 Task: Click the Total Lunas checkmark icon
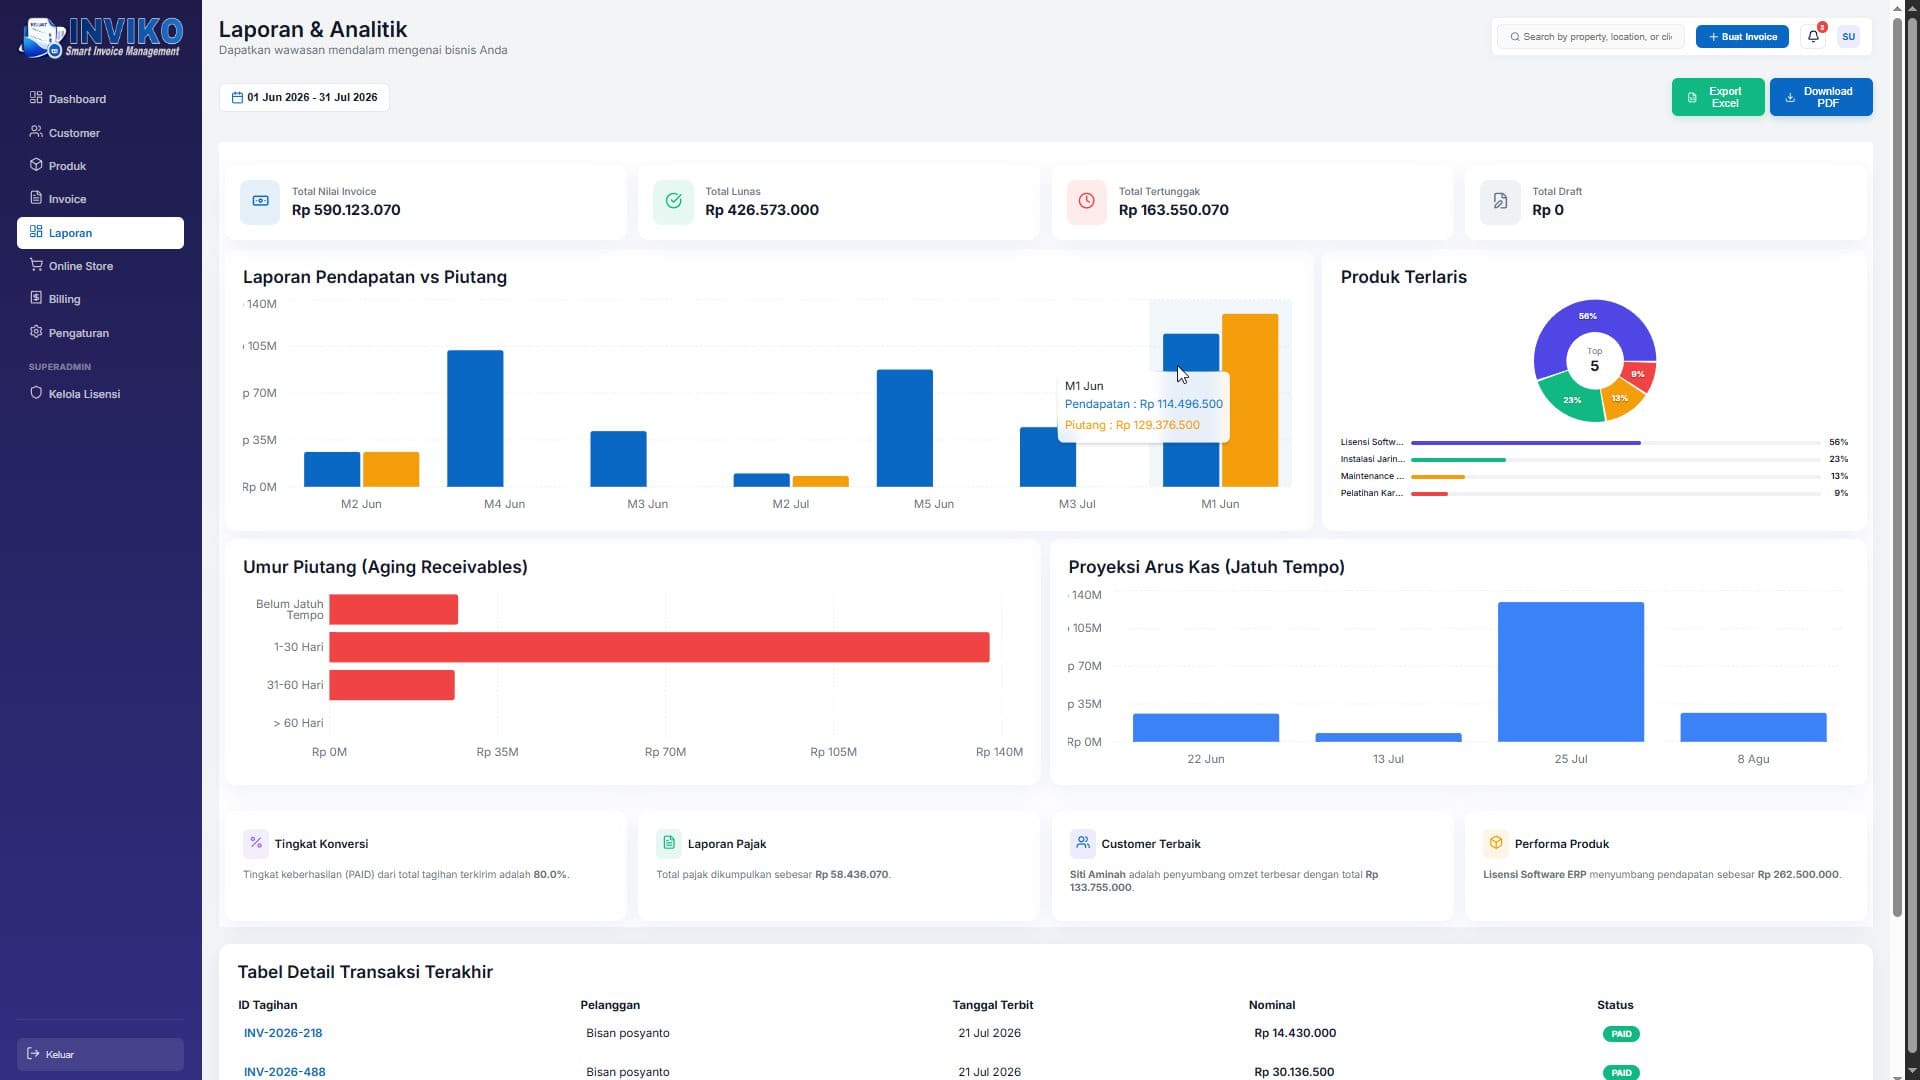click(673, 201)
